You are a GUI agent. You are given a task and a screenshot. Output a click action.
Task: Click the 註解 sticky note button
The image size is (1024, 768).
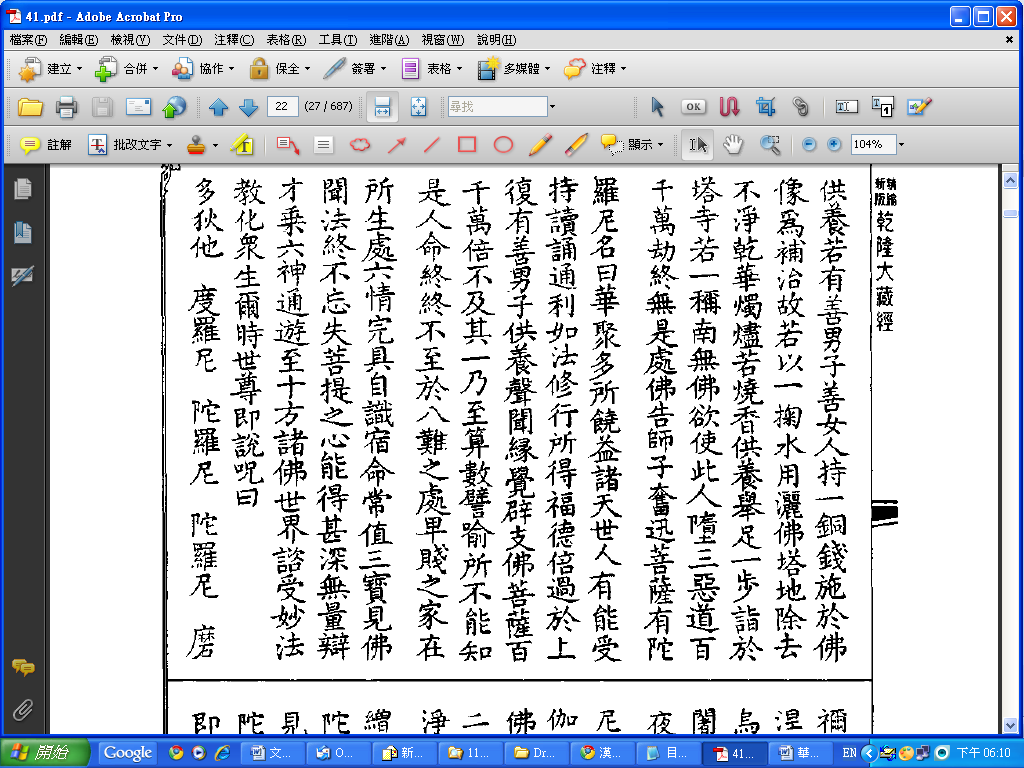coord(46,145)
